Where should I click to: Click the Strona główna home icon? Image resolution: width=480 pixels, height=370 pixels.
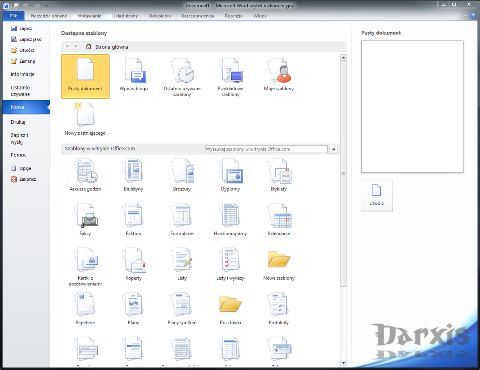tap(88, 47)
